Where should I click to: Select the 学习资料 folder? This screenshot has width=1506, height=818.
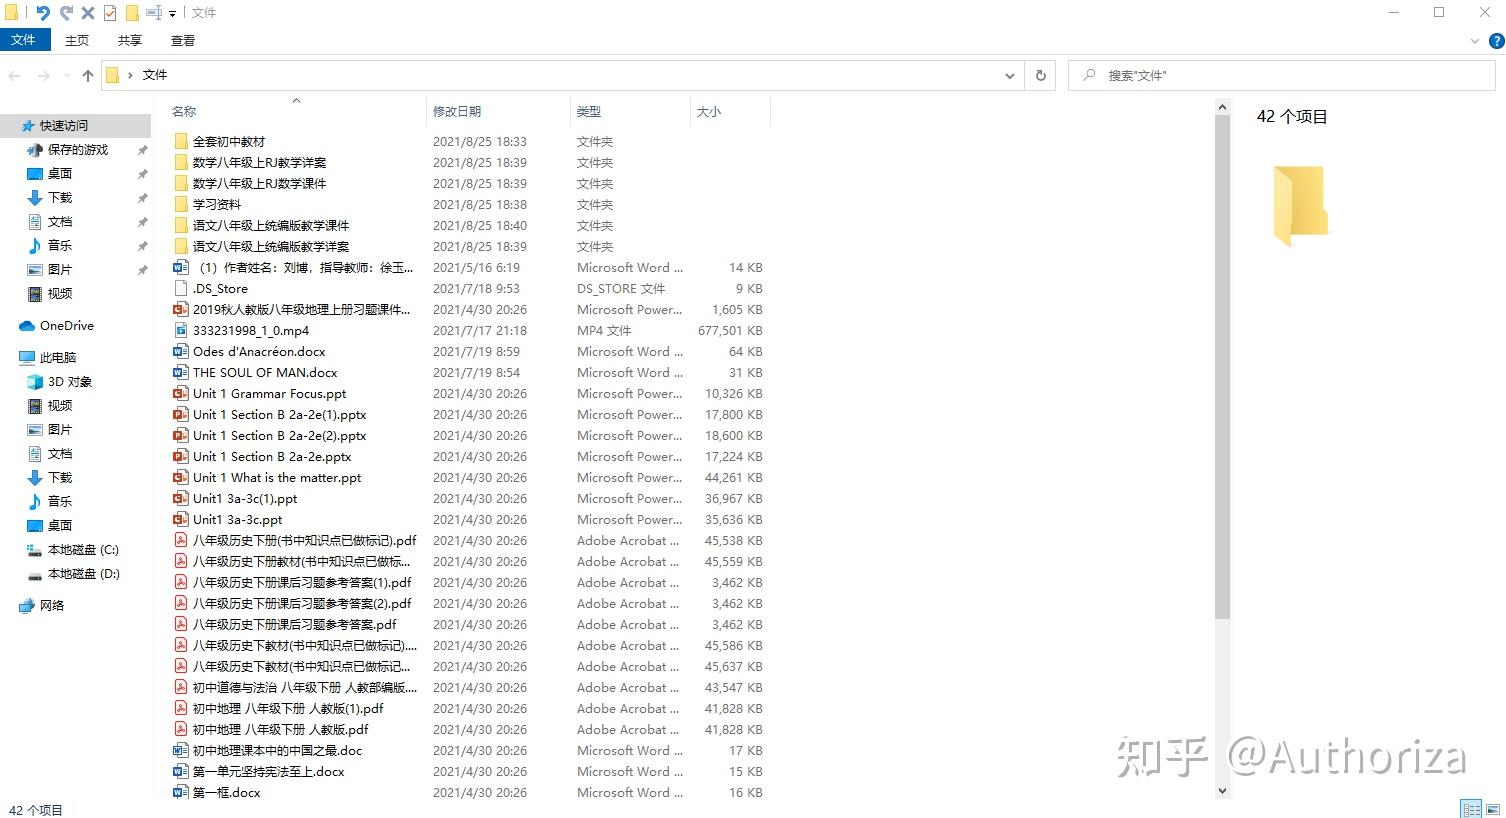pos(217,204)
